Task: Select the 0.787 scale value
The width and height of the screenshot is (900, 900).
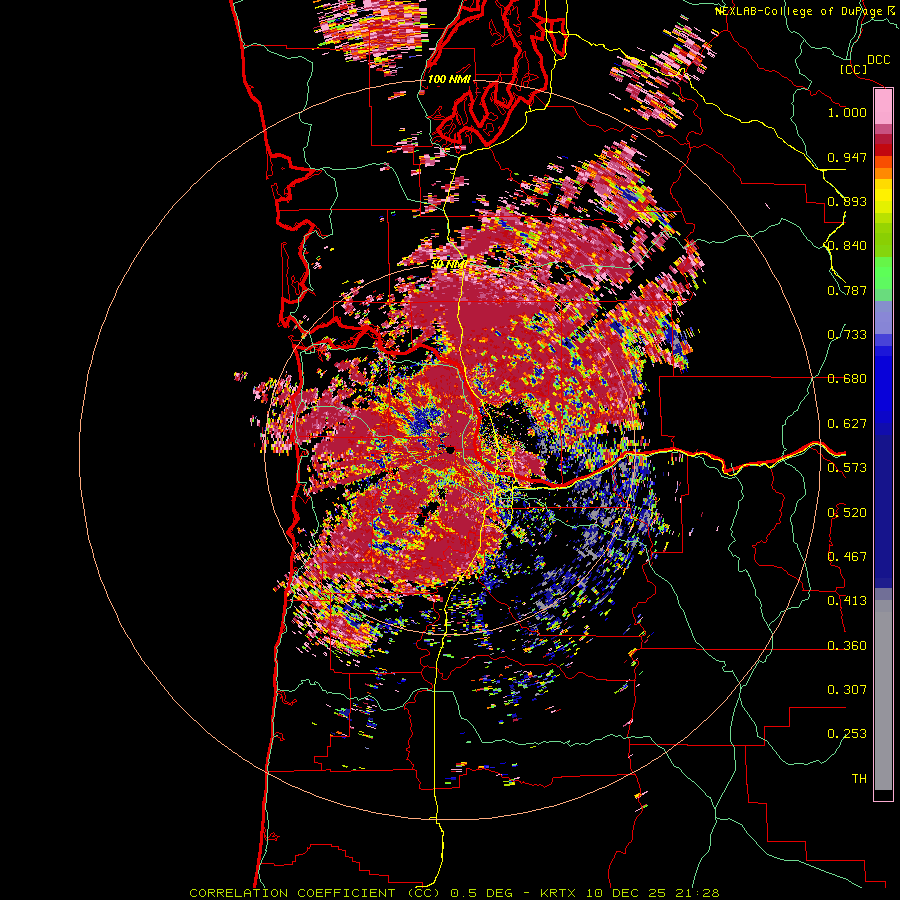Action: (x=847, y=290)
